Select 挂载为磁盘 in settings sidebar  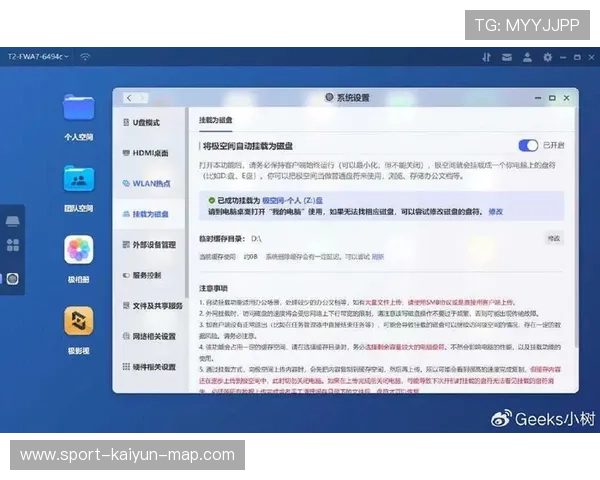tap(149, 214)
